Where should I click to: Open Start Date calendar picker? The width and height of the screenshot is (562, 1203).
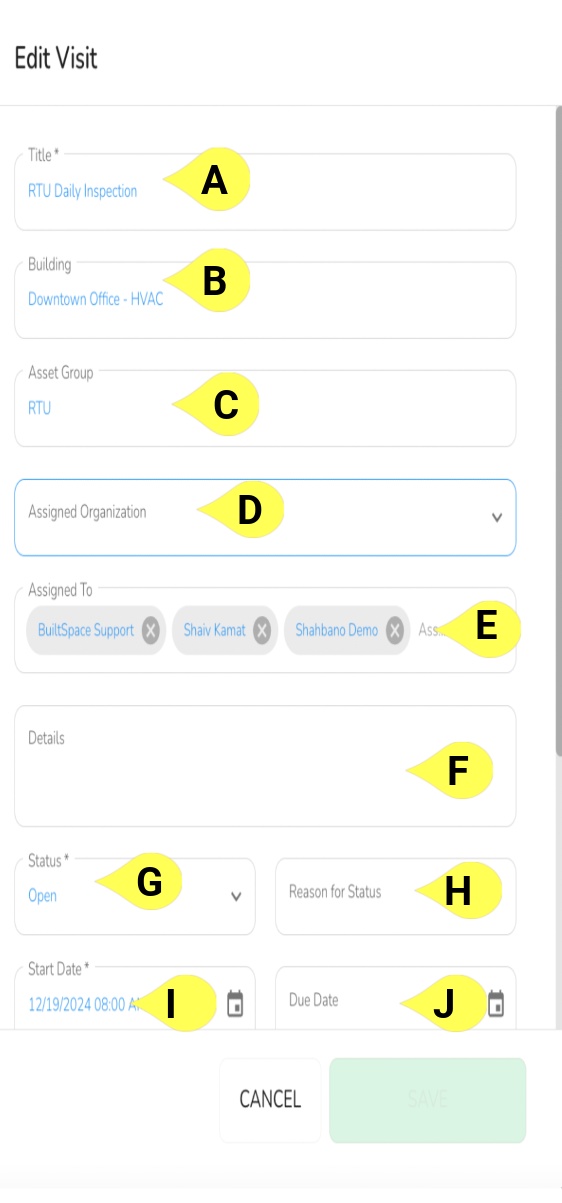pyautogui.click(x=236, y=1004)
